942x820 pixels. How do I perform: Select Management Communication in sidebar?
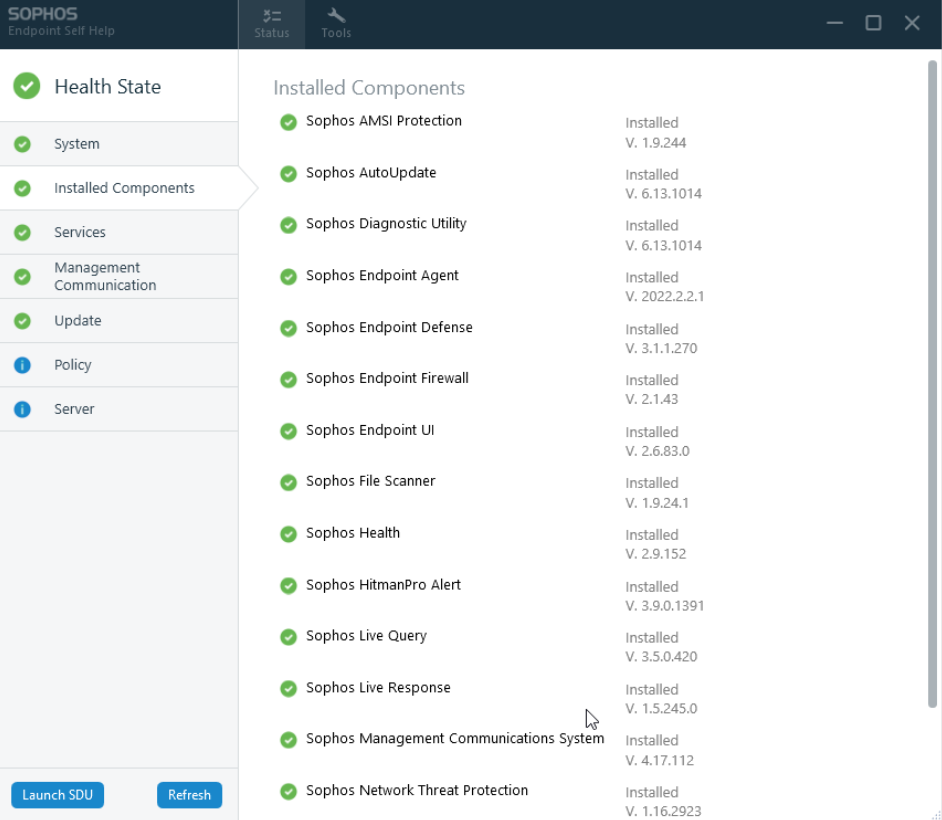[105, 276]
